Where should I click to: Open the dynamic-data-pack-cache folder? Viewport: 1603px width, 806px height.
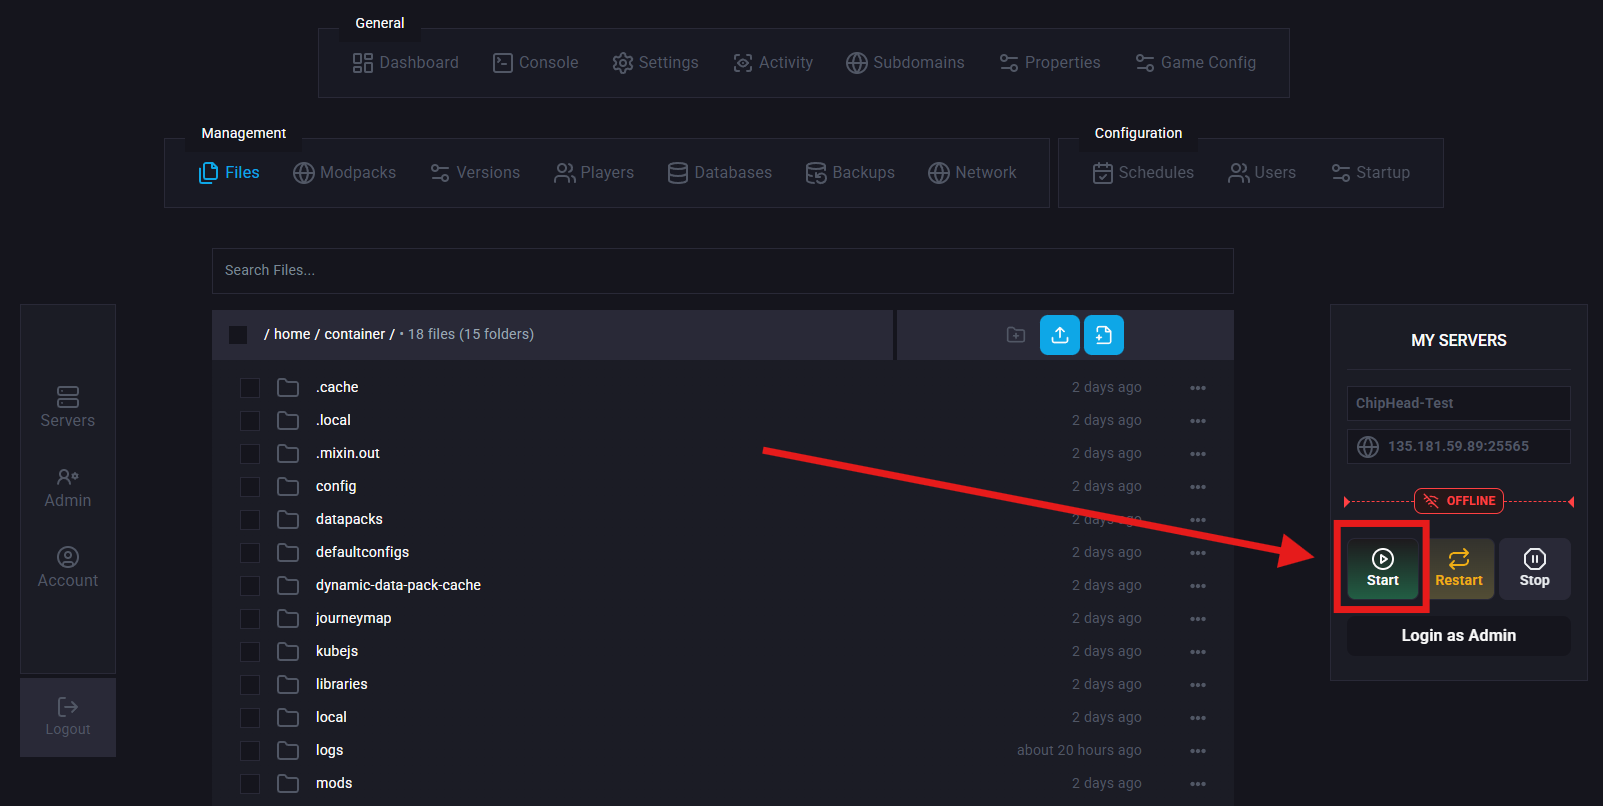coord(398,585)
